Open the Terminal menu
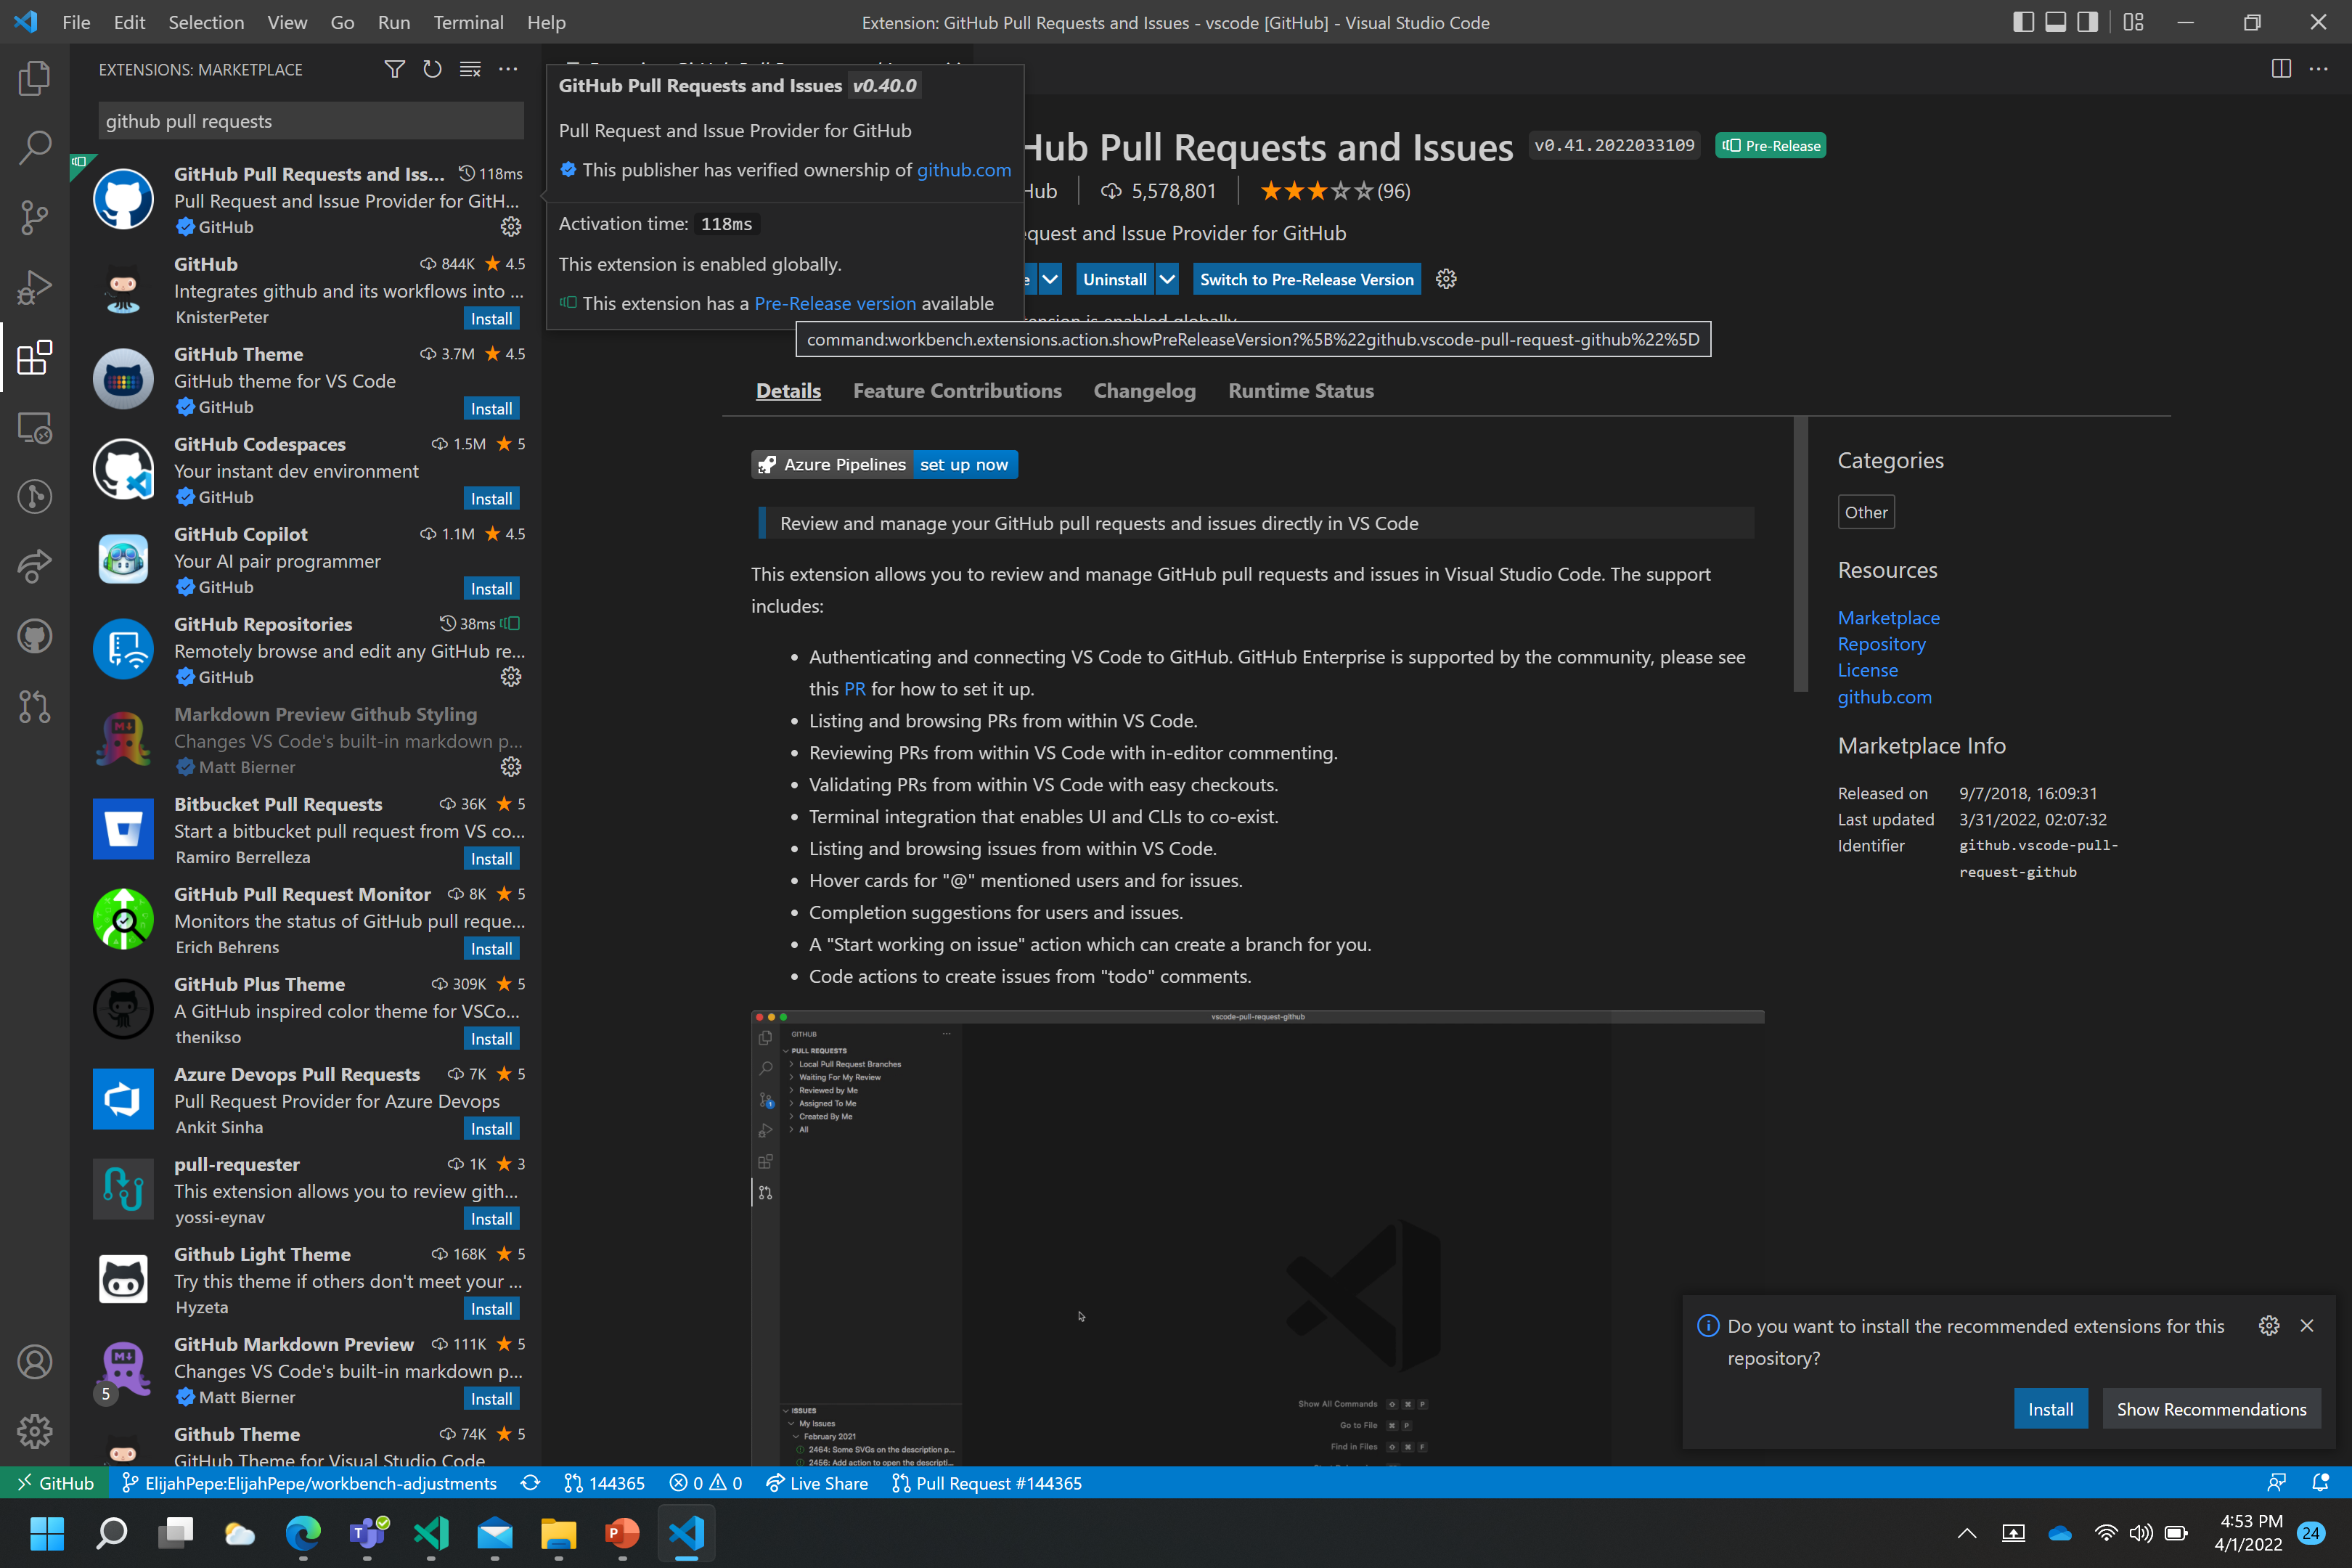Image resolution: width=2352 pixels, height=1568 pixels. 468,22
